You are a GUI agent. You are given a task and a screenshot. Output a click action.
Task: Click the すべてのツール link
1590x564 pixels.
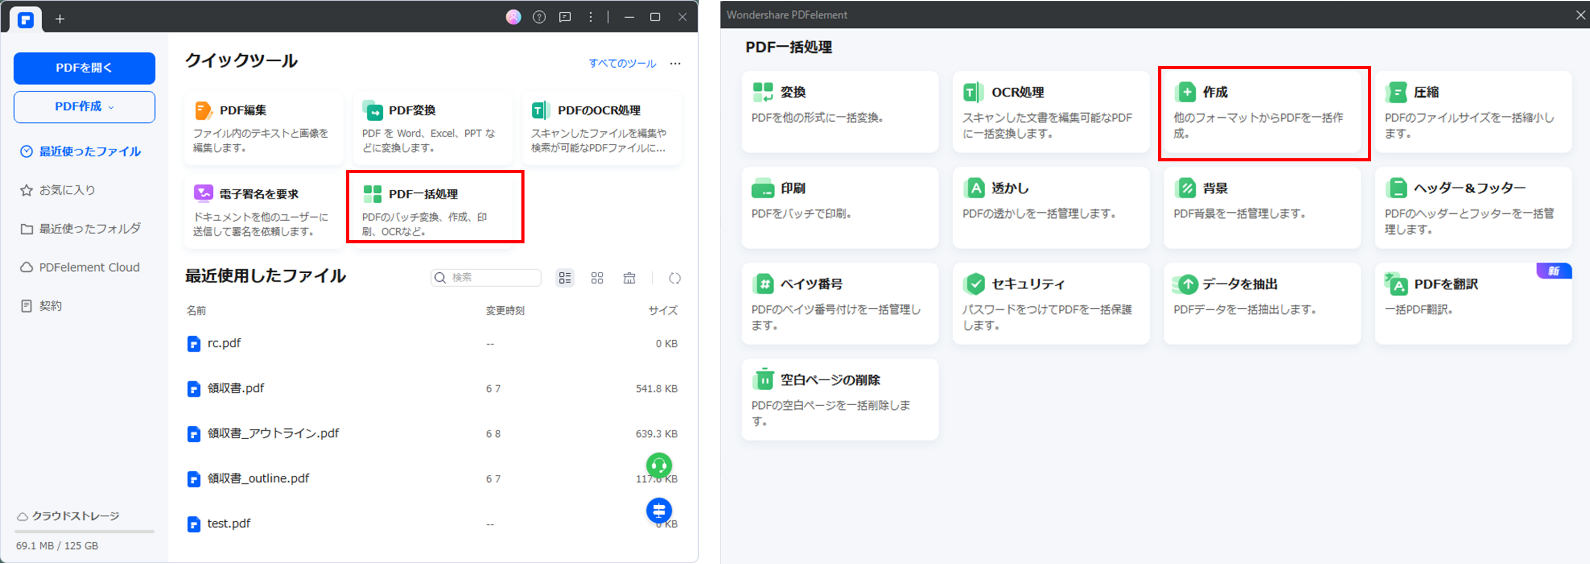[x=622, y=63]
